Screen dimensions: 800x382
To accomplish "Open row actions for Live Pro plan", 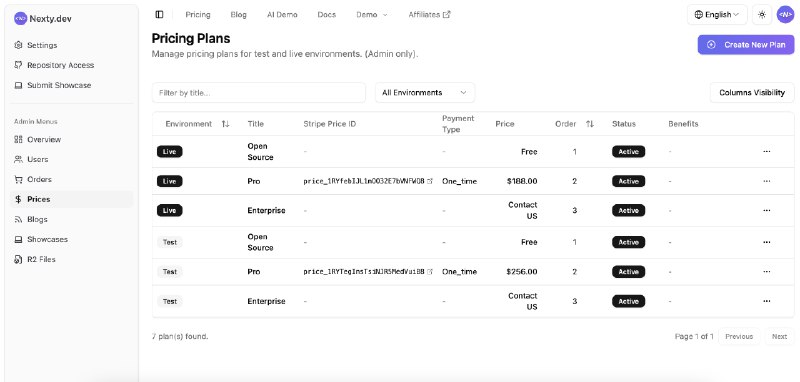I will (x=766, y=181).
